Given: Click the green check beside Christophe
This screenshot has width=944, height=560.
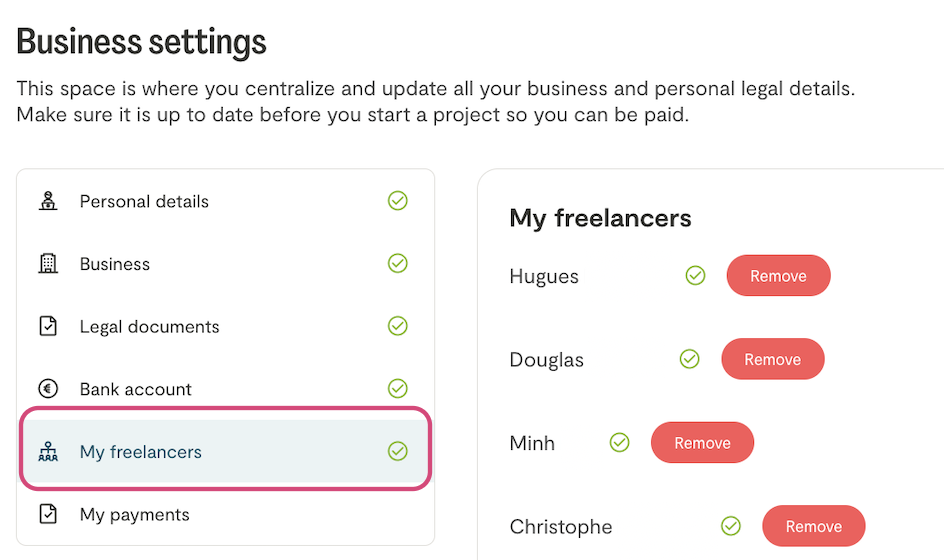Looking at the screenshot, I should pyautogui.click(x=731, y=526).
